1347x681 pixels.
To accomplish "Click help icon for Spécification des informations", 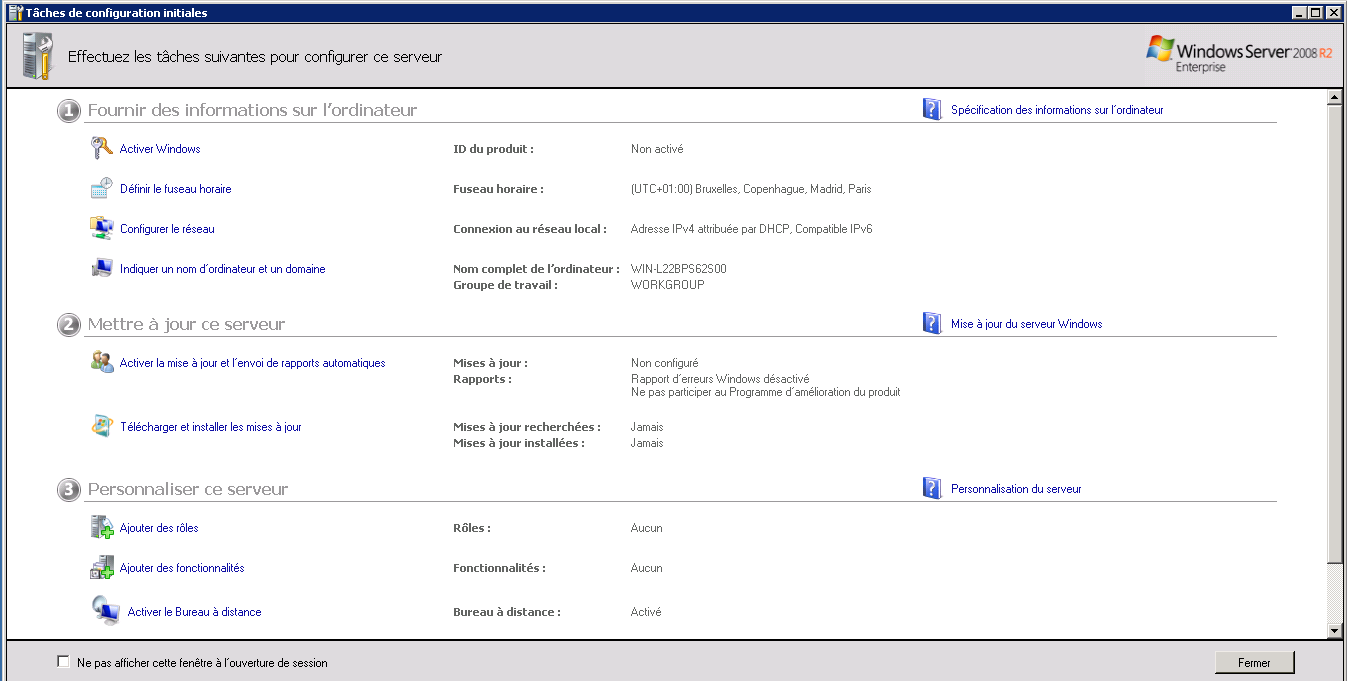I will click(x=932, y=109).
